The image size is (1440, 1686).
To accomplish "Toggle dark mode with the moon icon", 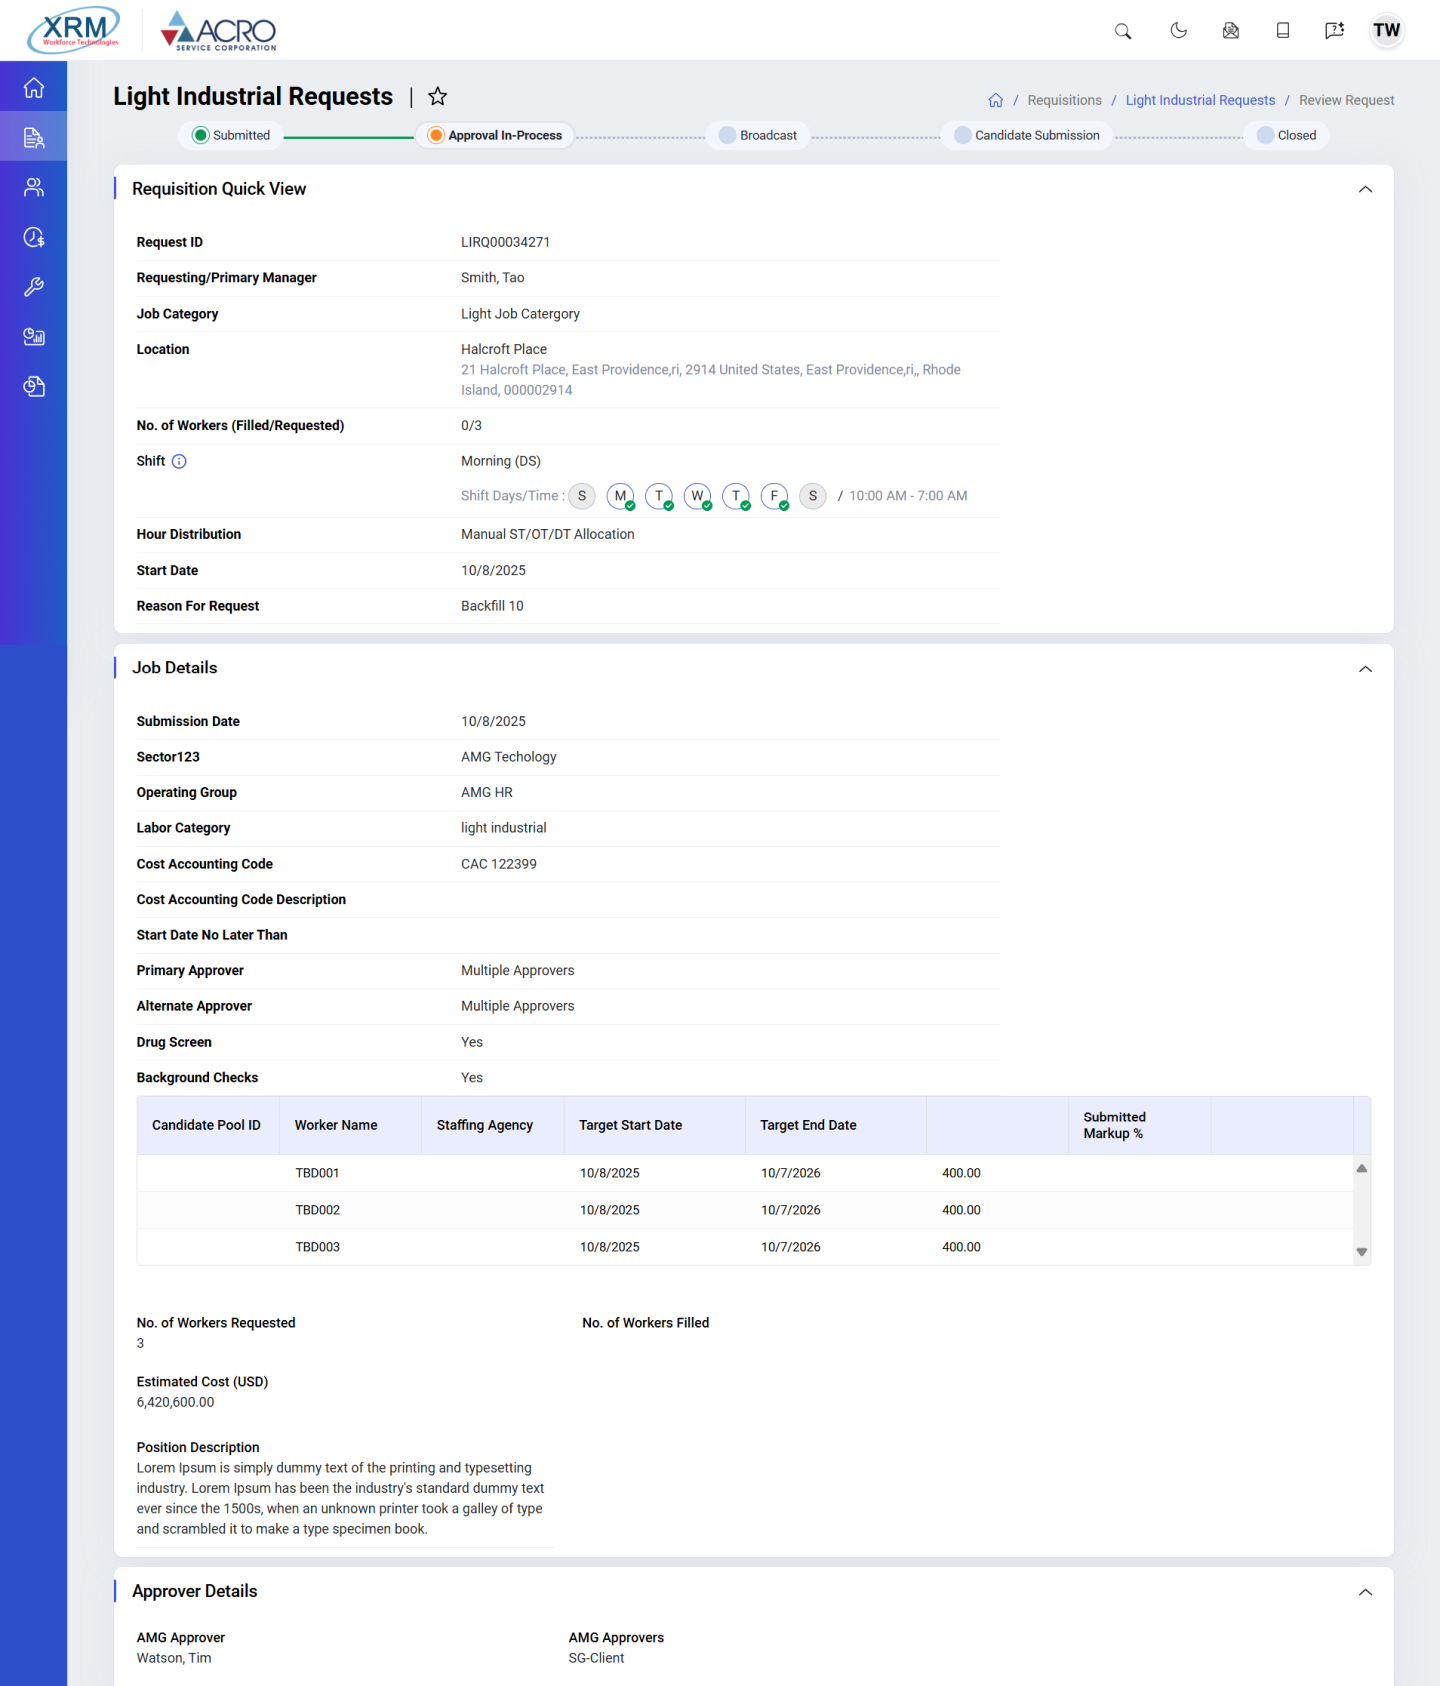I will coord(1178,31).
